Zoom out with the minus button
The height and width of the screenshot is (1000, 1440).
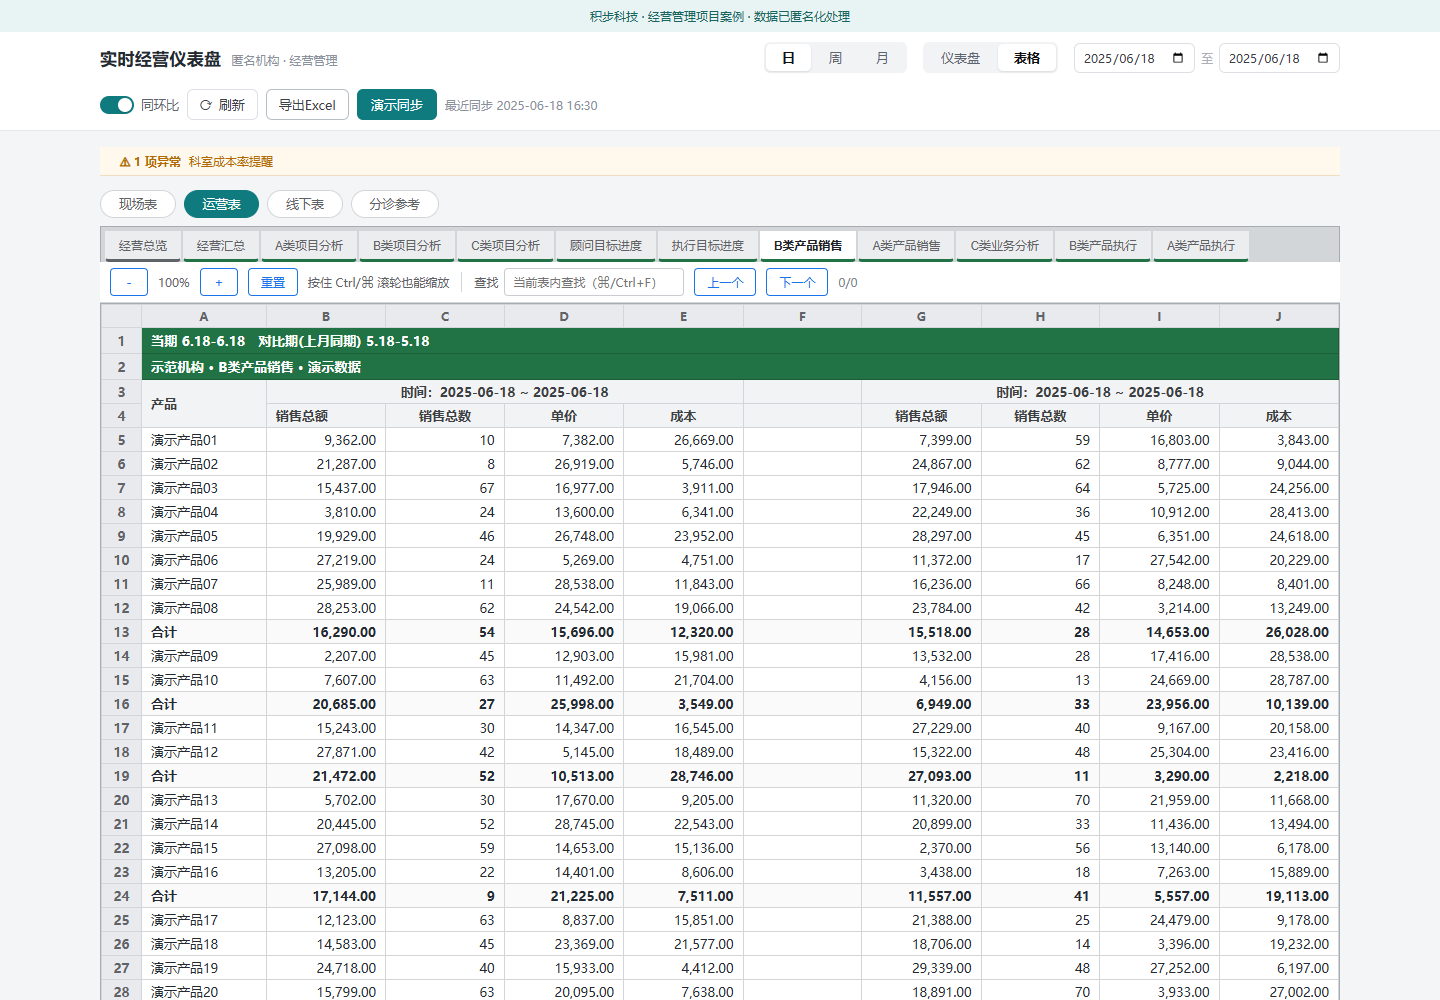[129, 283]
